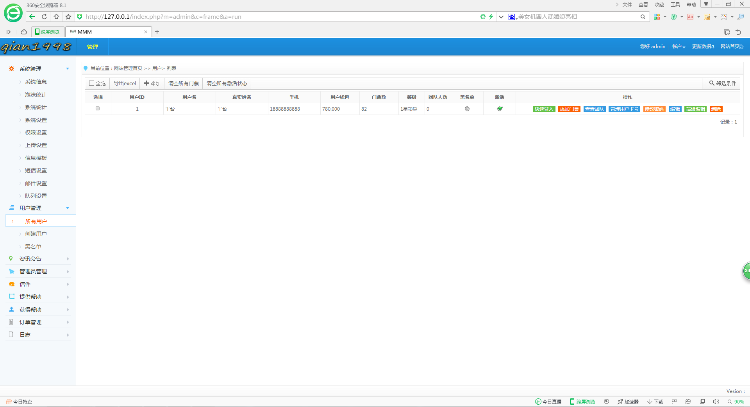Click the qian1998 site logo
Viewport: 750px width, 407px height.
click(x=36, y=46)
